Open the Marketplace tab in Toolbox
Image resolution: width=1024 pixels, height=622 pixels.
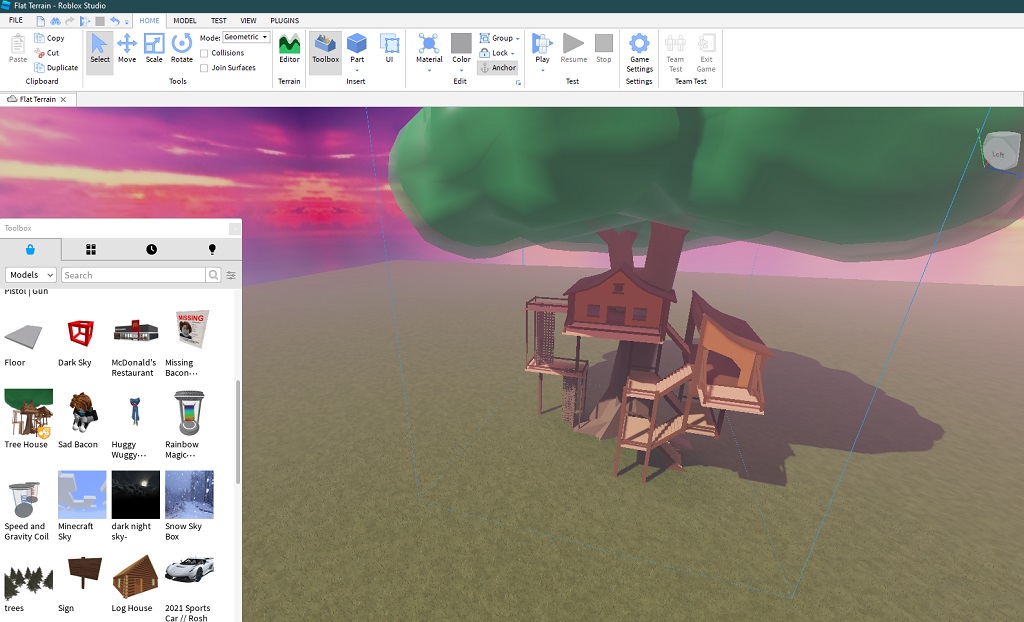tap(30, 249)
